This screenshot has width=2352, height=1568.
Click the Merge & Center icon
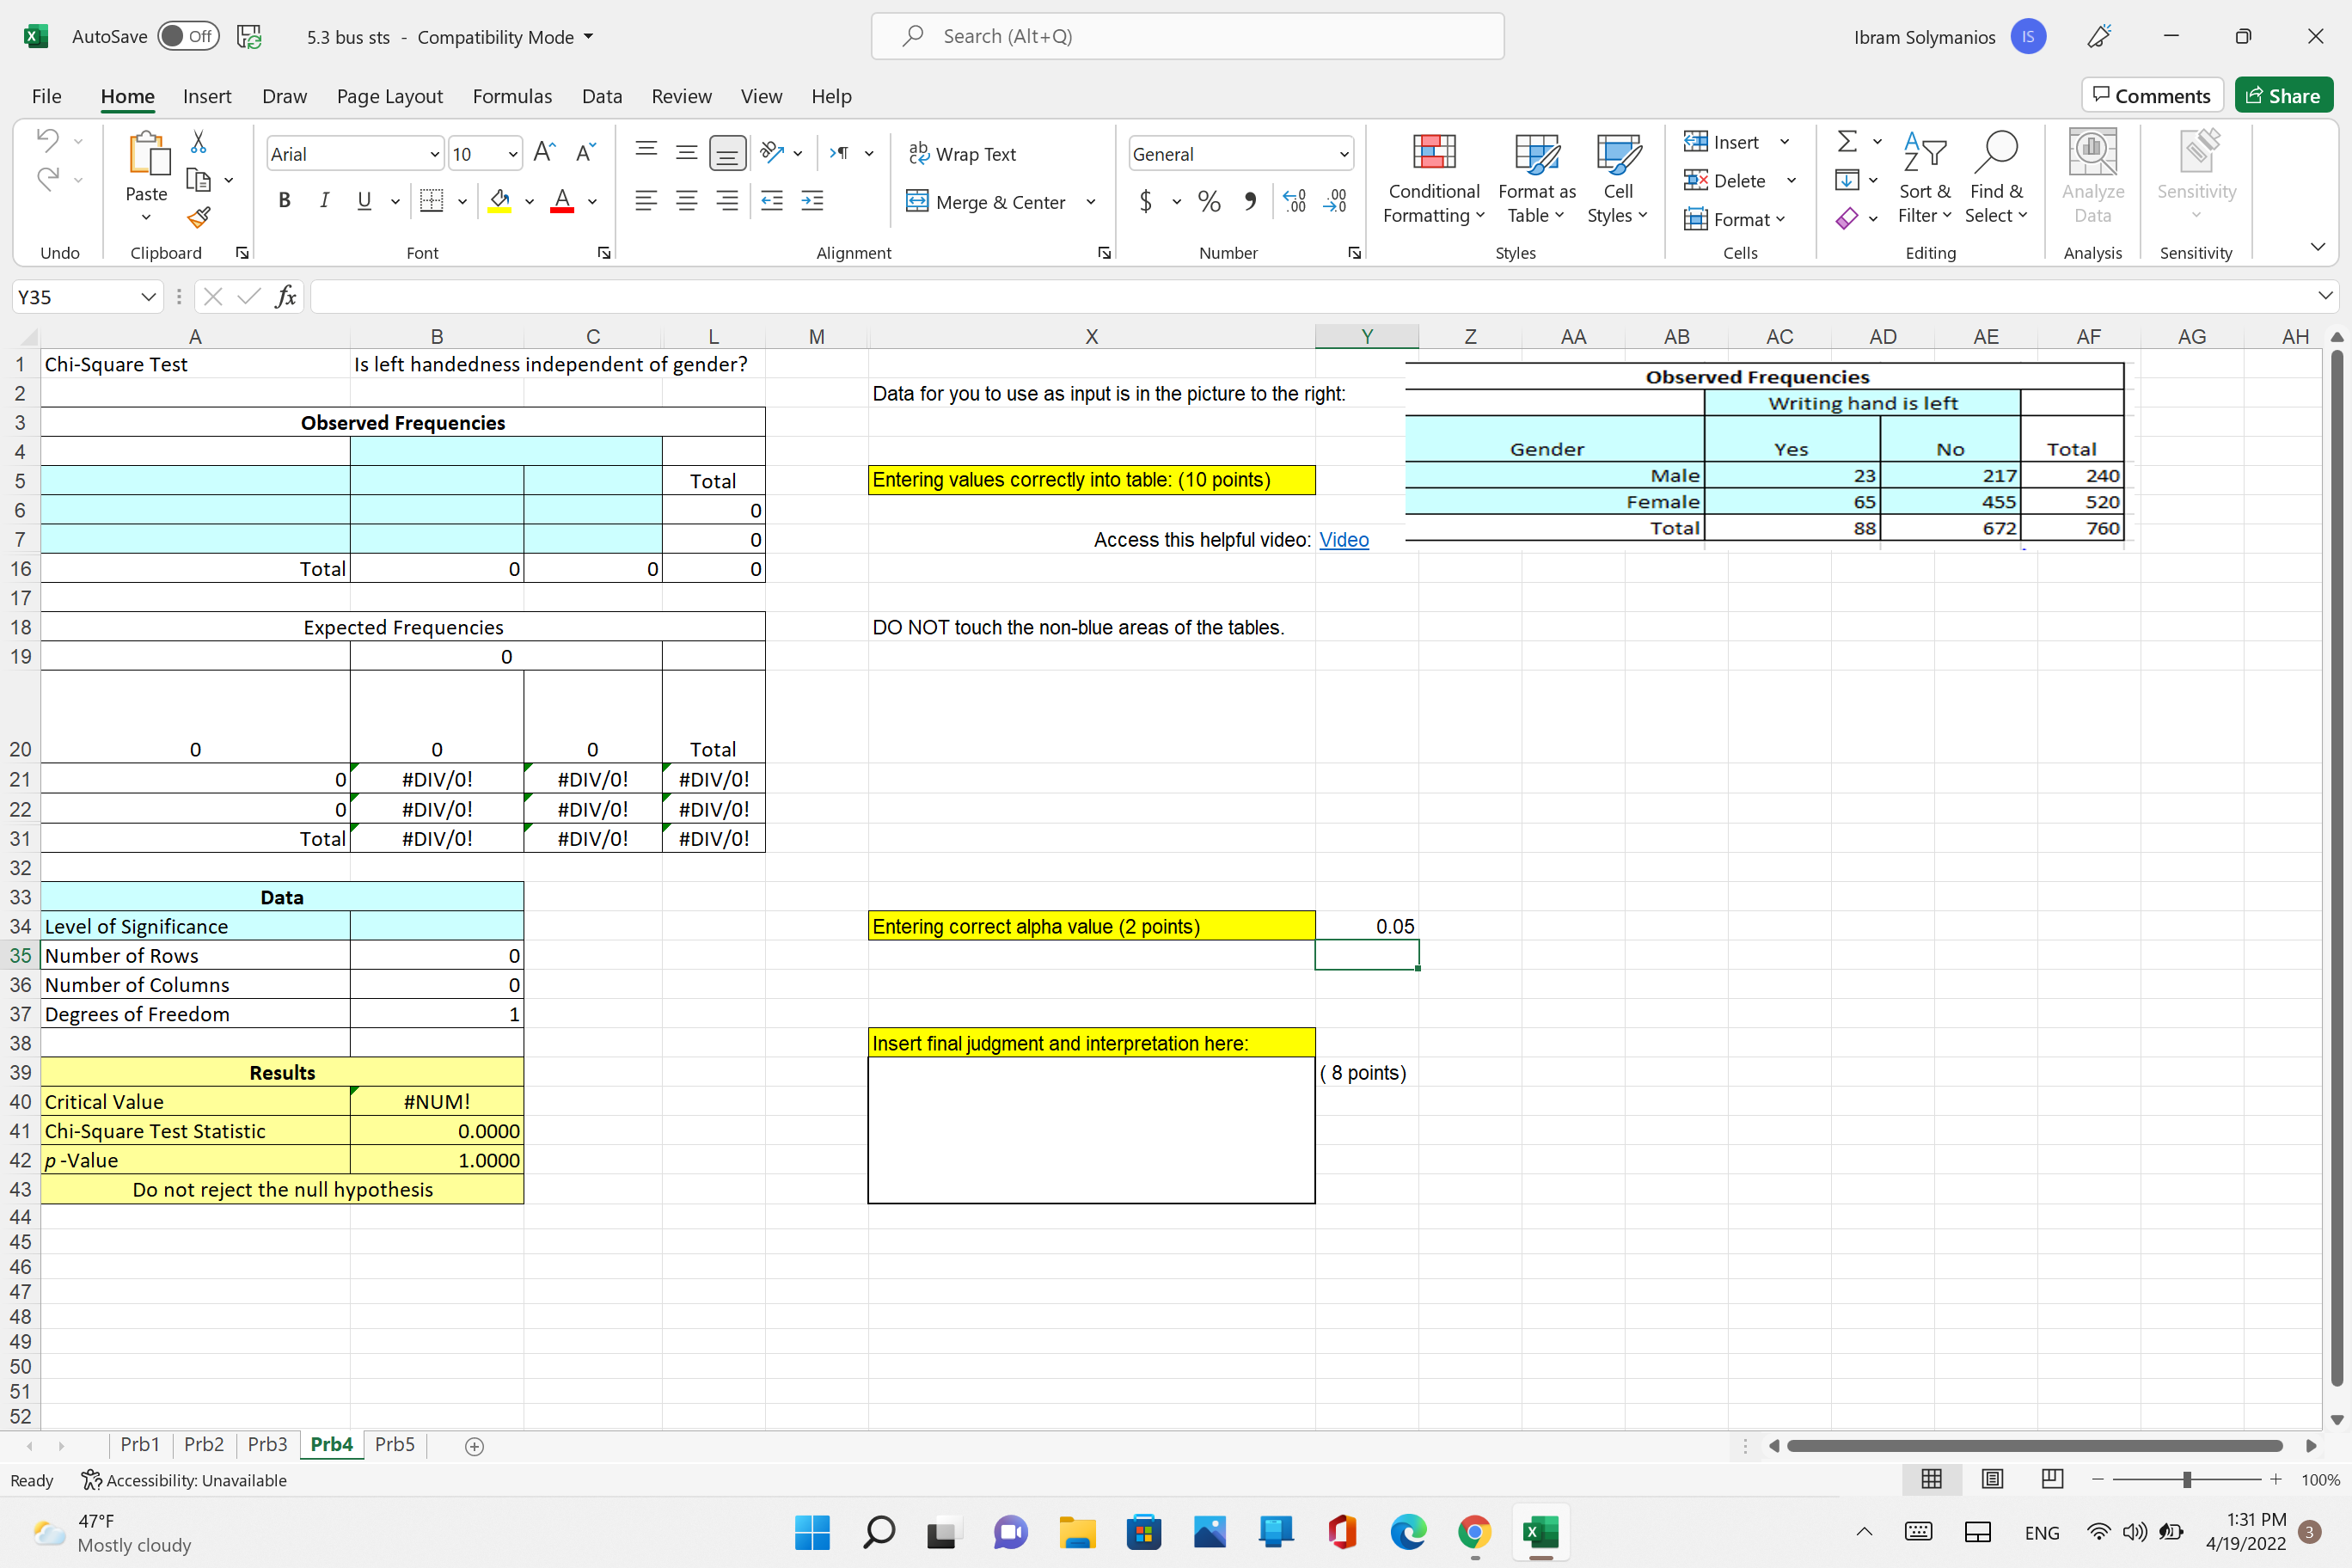[x=917, y=201]
